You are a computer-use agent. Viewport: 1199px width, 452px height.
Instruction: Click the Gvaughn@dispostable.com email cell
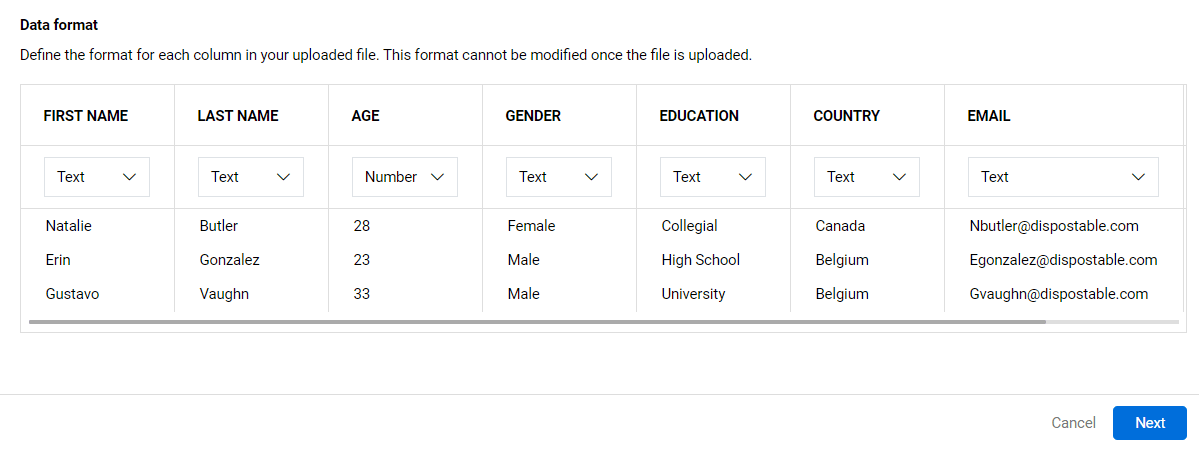click(x=1058, y=294)
